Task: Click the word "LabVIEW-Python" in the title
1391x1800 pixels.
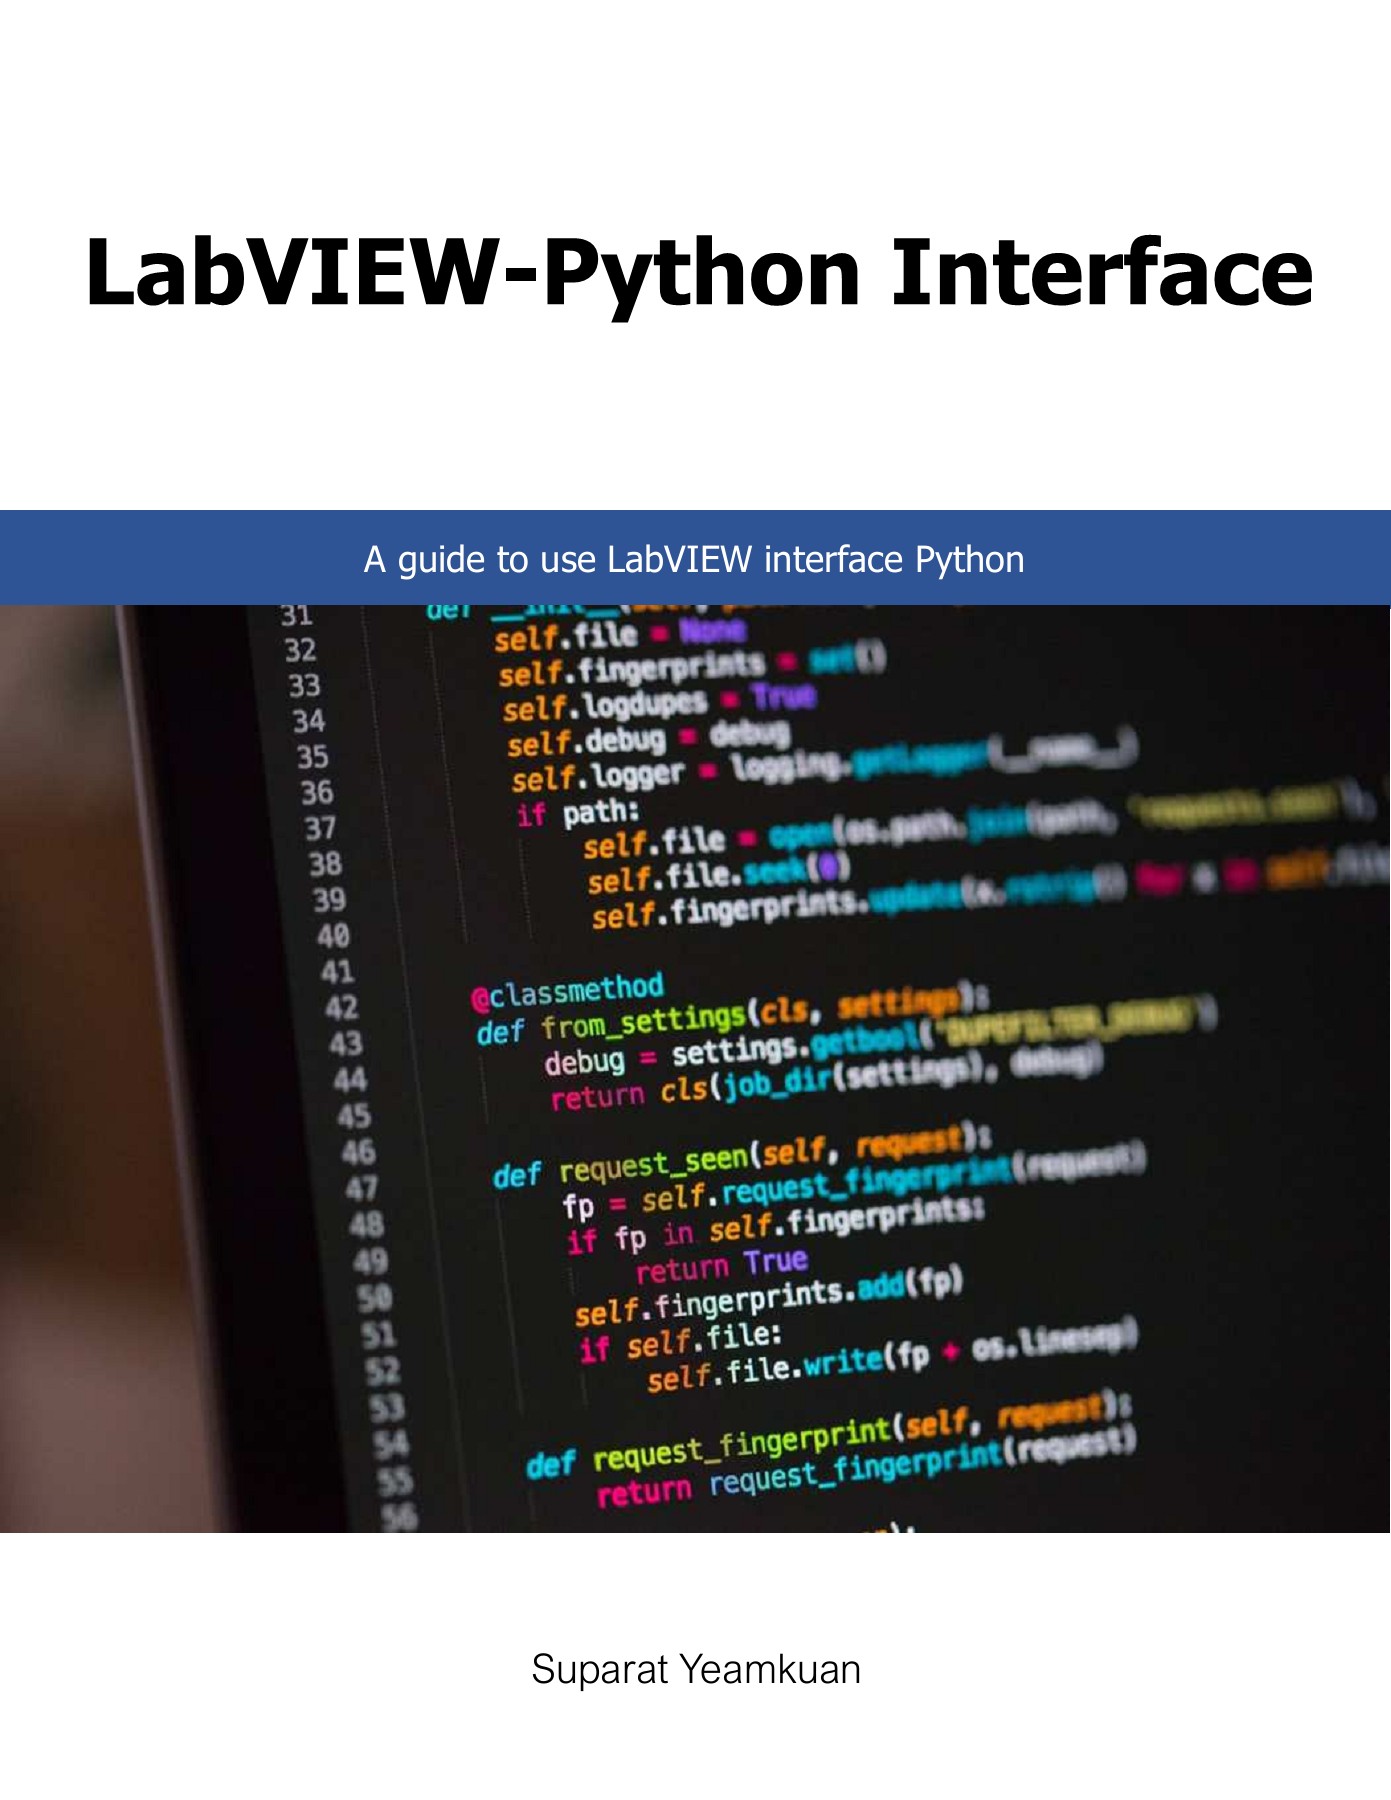Action: coord(472,273)
